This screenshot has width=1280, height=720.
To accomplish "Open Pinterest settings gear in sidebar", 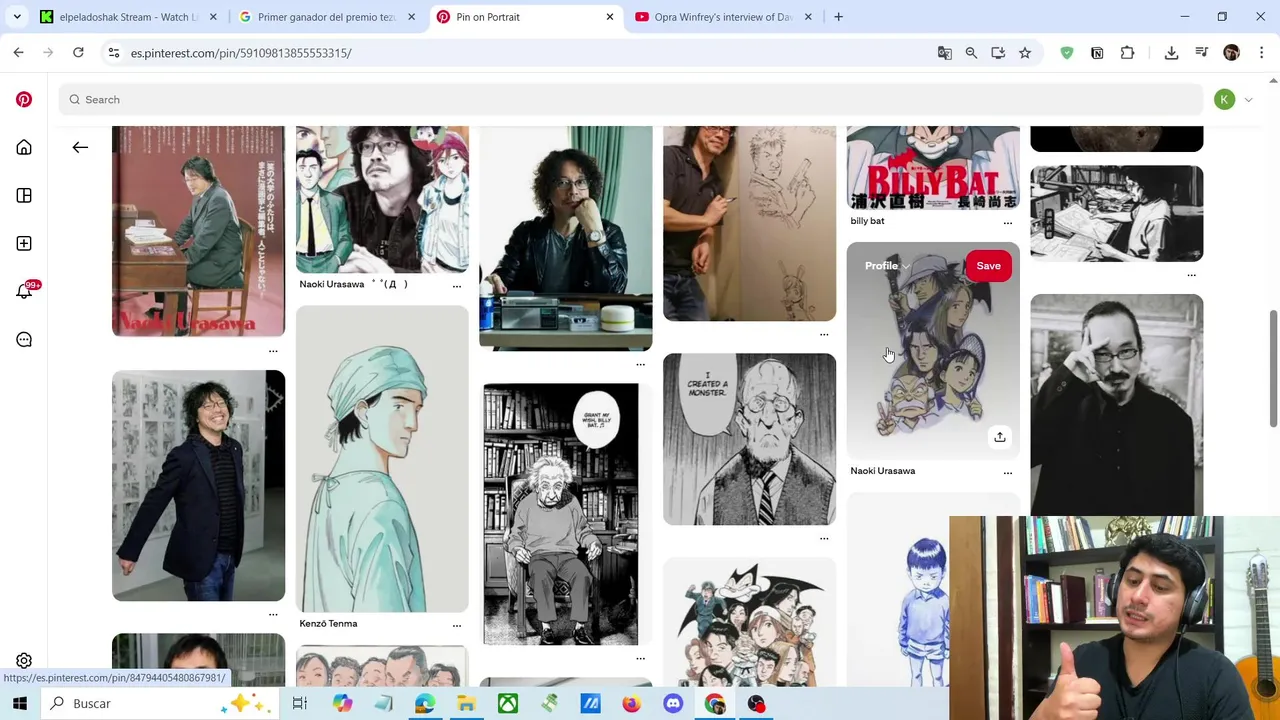I will 24,661.
